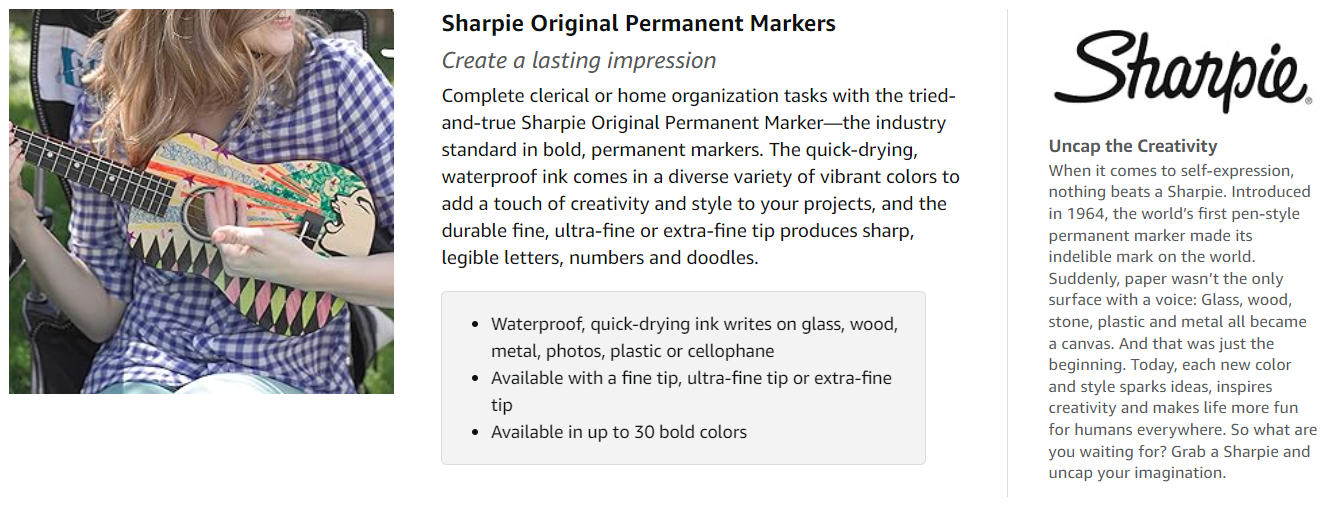Screen dimensions: 1339x514
Task: Click the vertical divider beside the Sharpie logo
Action: 1007,250
